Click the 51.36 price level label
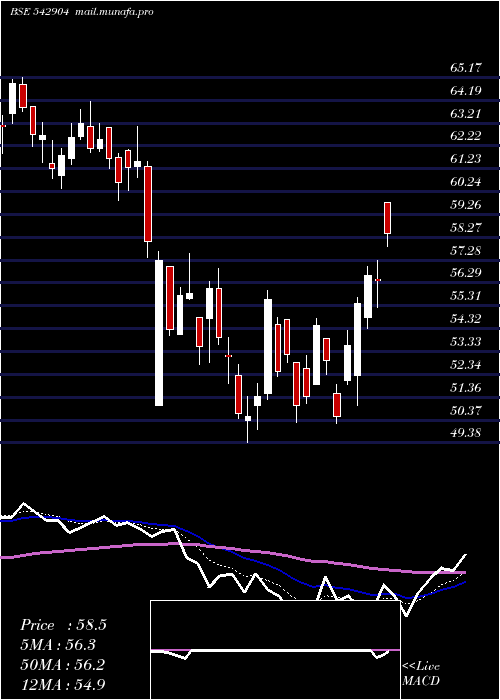This screenshot has width=500, height=700. (466, 387)
